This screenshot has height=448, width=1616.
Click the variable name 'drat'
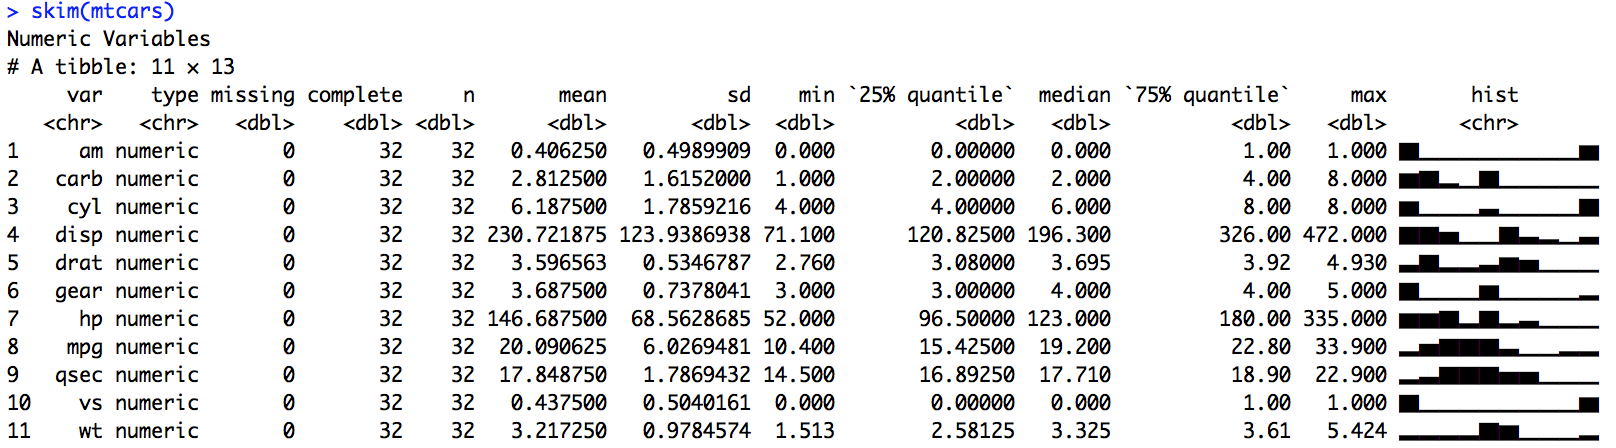tap(78, 263)
